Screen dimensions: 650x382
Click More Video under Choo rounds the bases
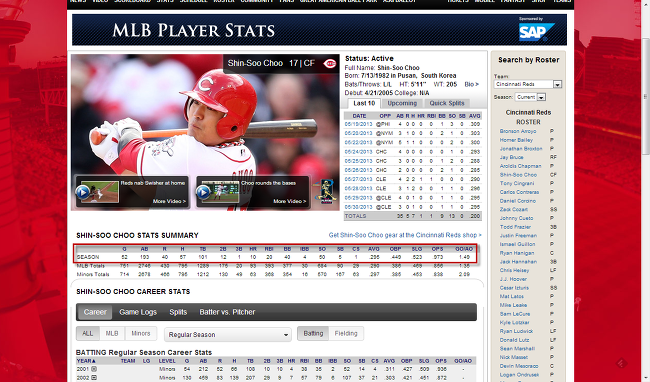pos(289,201)
